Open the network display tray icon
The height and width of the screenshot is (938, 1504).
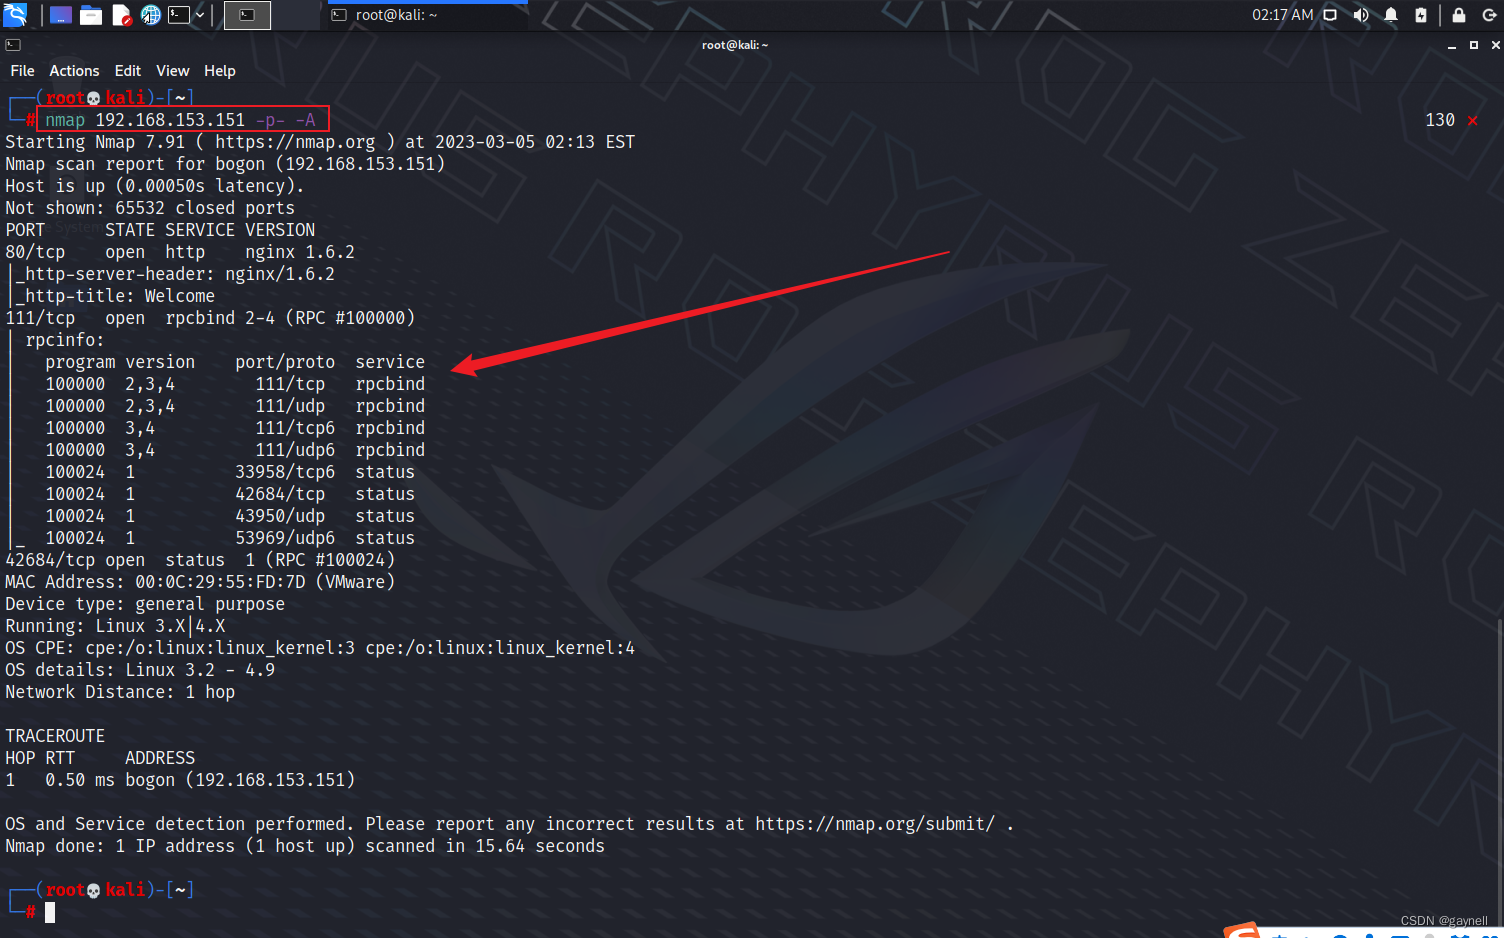tap(1330, 15)
